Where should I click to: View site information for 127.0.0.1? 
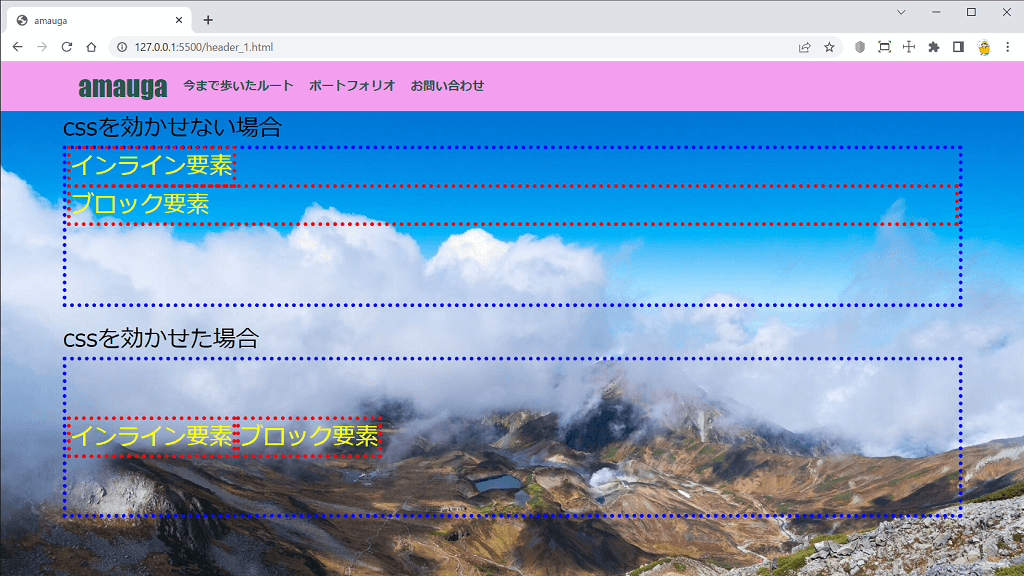pyautogui.click(x=121, y=47)
